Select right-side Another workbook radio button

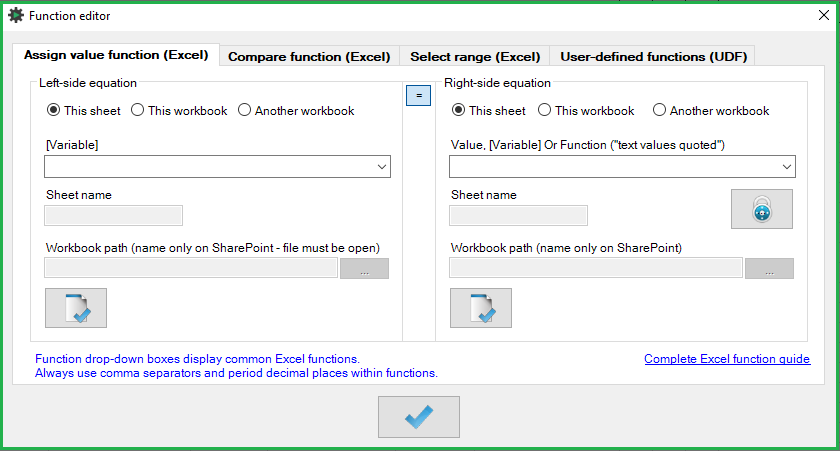tap(659, 110)
